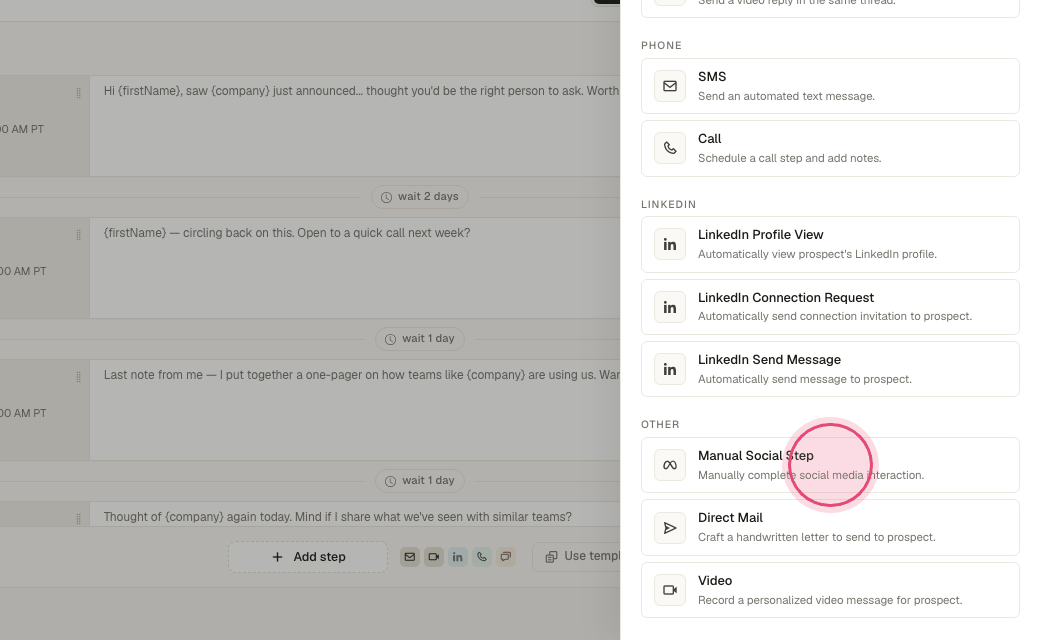Add video step via camera quick icon
The width and height of the screenshot is (1040, 640).
click(x=434, y=557)
